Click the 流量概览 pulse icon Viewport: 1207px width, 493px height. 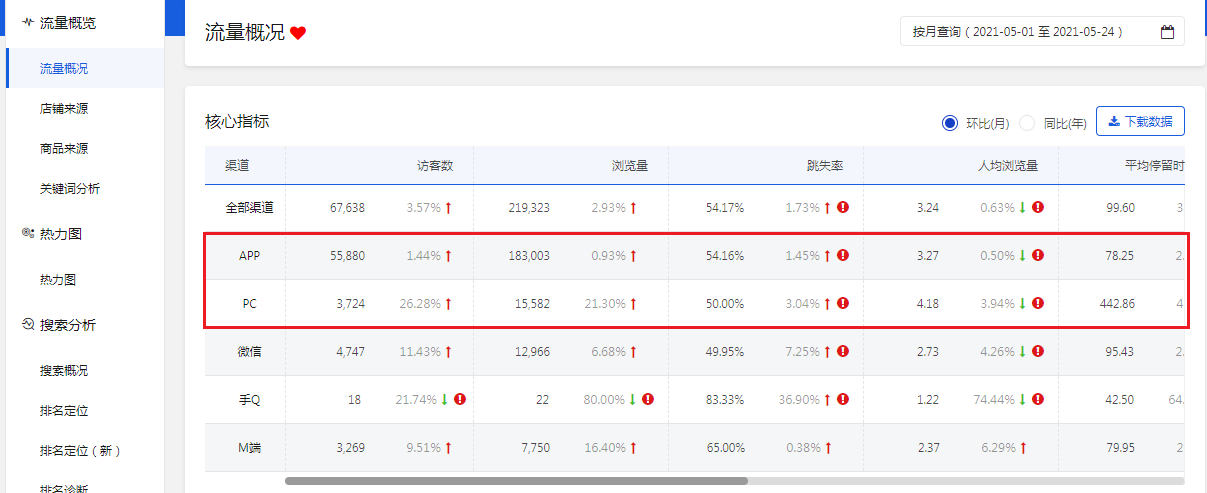pyautogui.click(x=27, y=22)
